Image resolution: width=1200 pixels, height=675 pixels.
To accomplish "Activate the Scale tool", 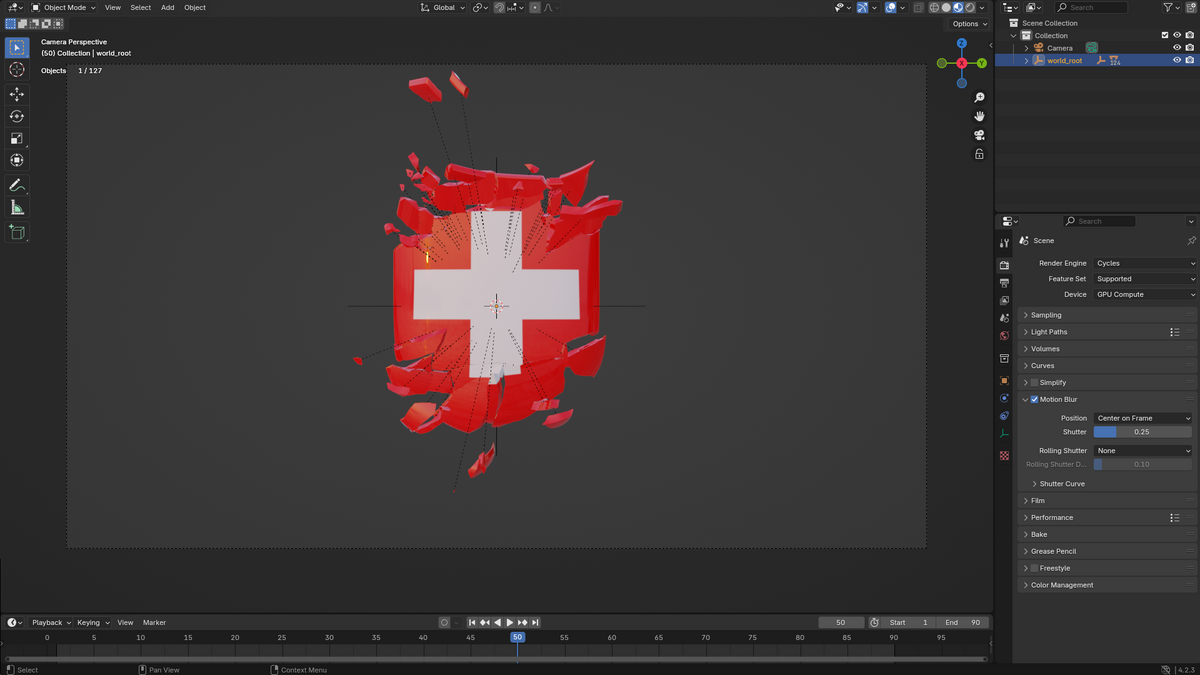I will (x=17, y=138).
